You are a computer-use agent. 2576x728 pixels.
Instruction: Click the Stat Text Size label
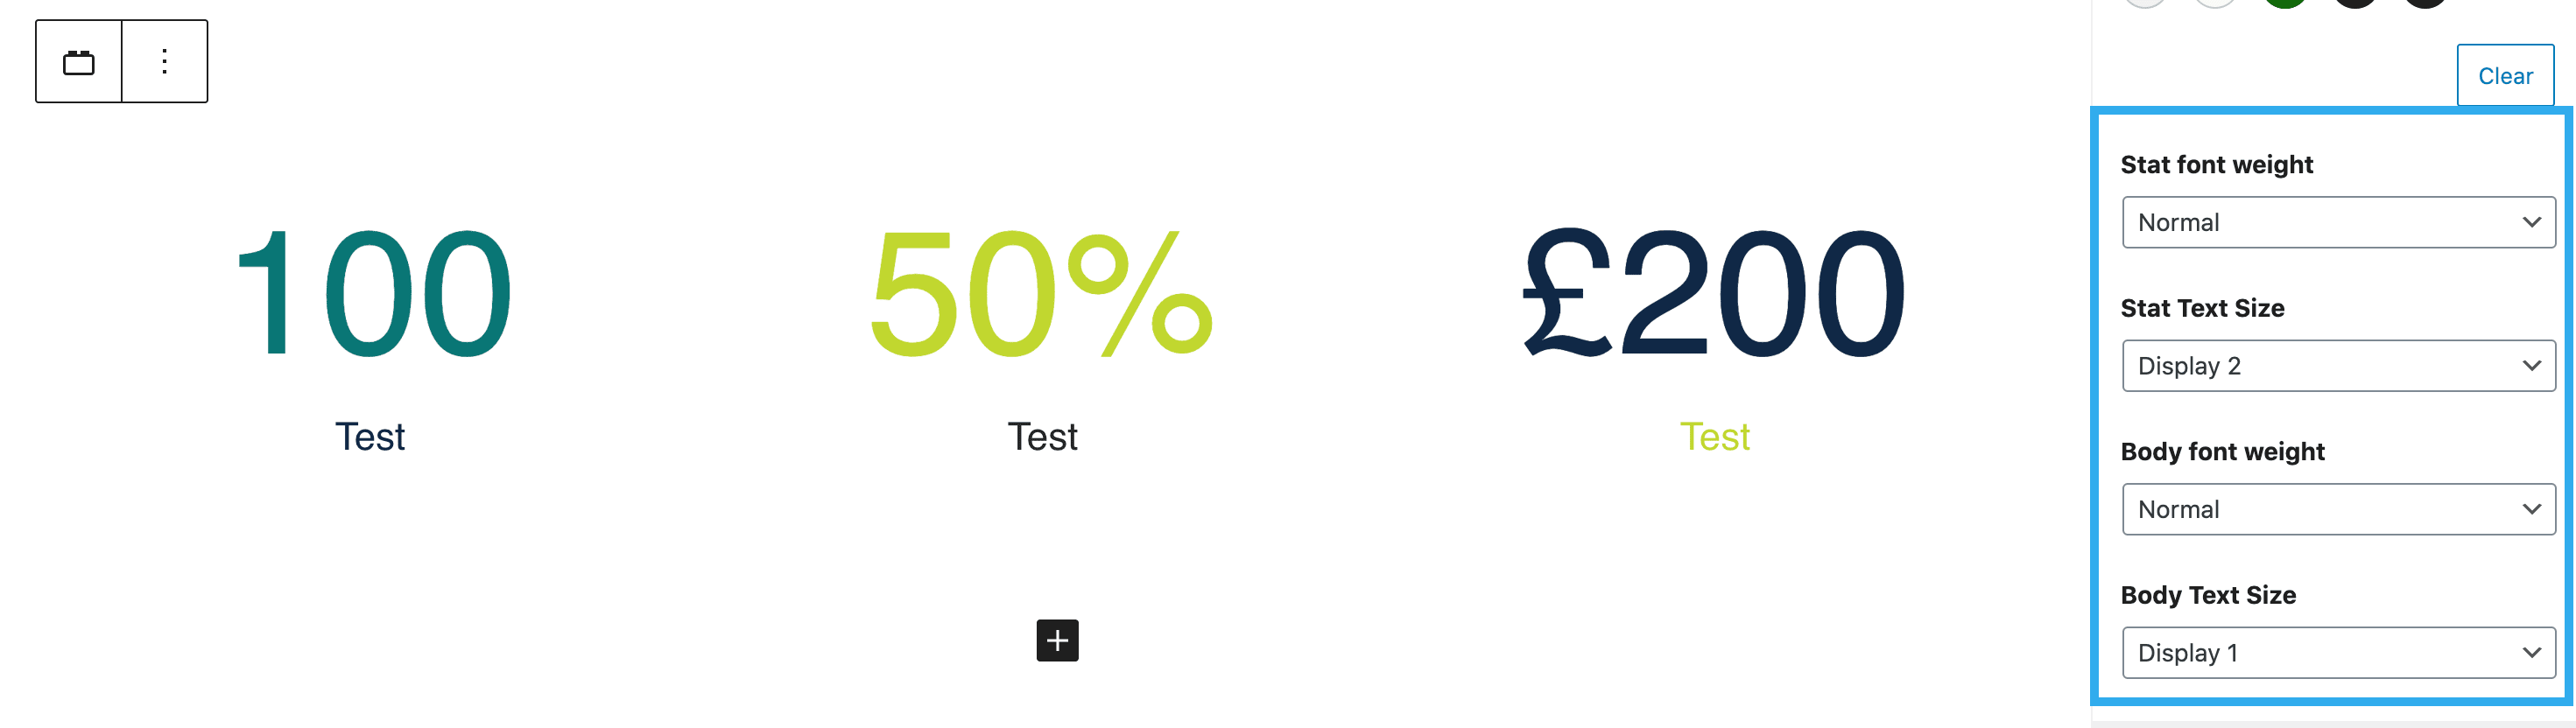click(2202, 308)
